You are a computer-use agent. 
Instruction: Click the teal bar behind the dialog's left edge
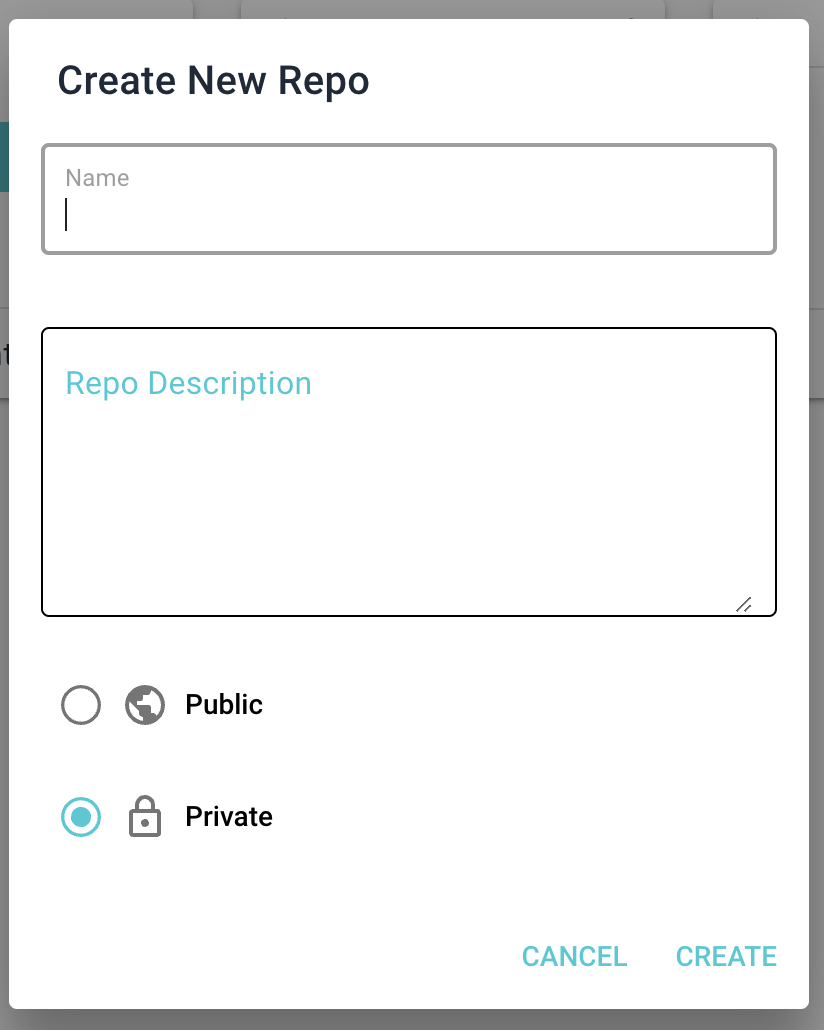[x=4, y=156]
